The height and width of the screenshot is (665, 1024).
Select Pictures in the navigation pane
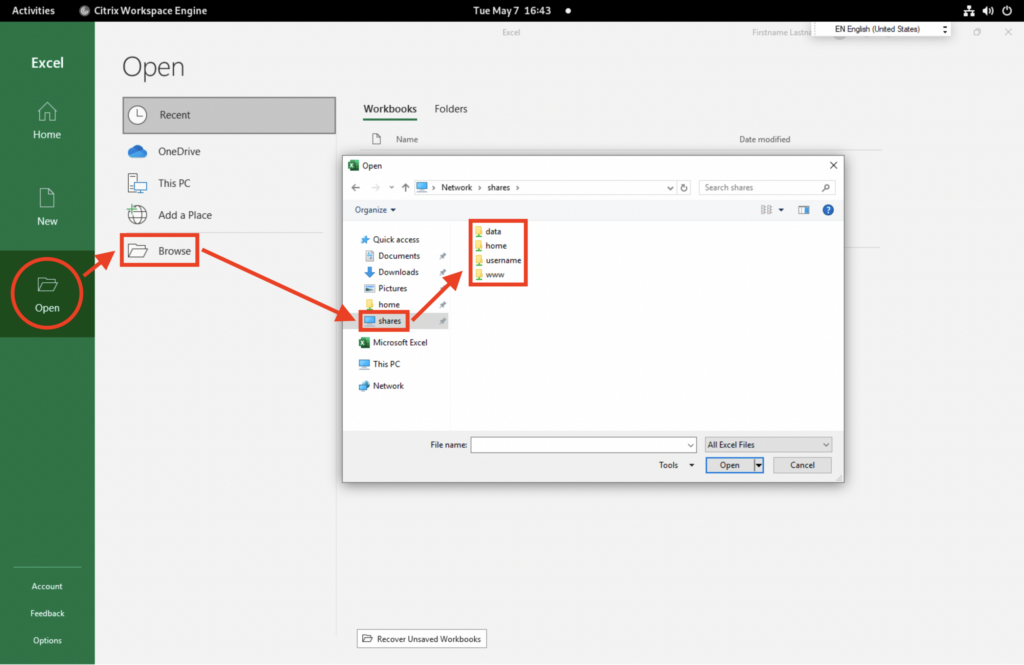(x=386, y=289)
